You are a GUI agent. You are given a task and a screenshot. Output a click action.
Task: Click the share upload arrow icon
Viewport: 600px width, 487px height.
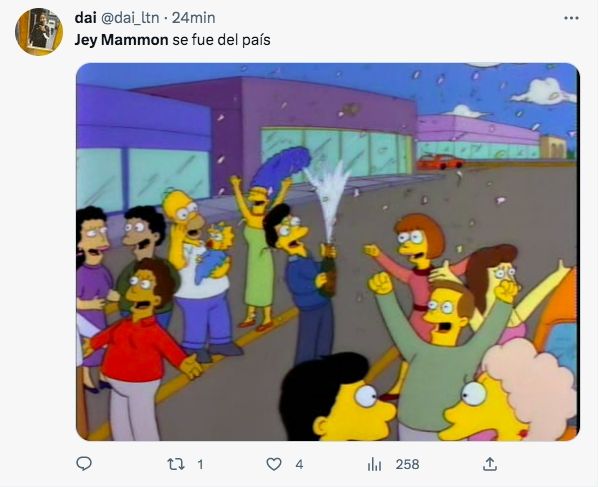[490, 464]
